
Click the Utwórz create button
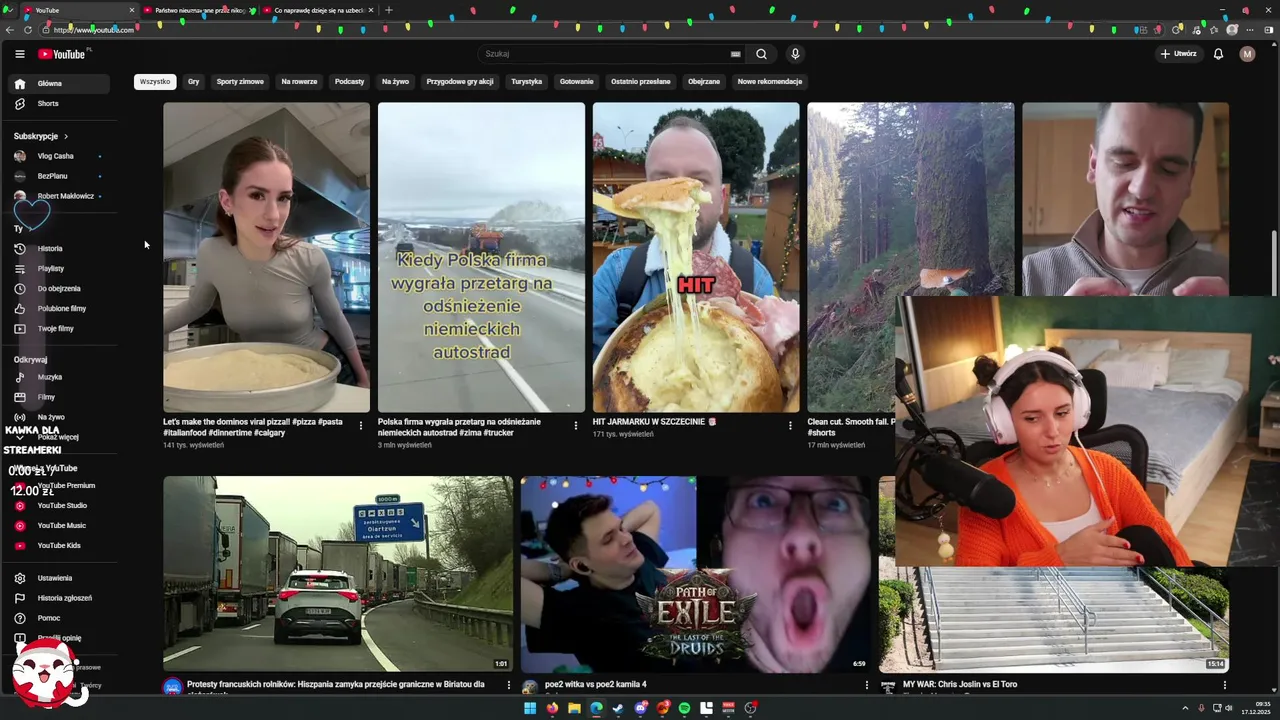pos(1179,54)
